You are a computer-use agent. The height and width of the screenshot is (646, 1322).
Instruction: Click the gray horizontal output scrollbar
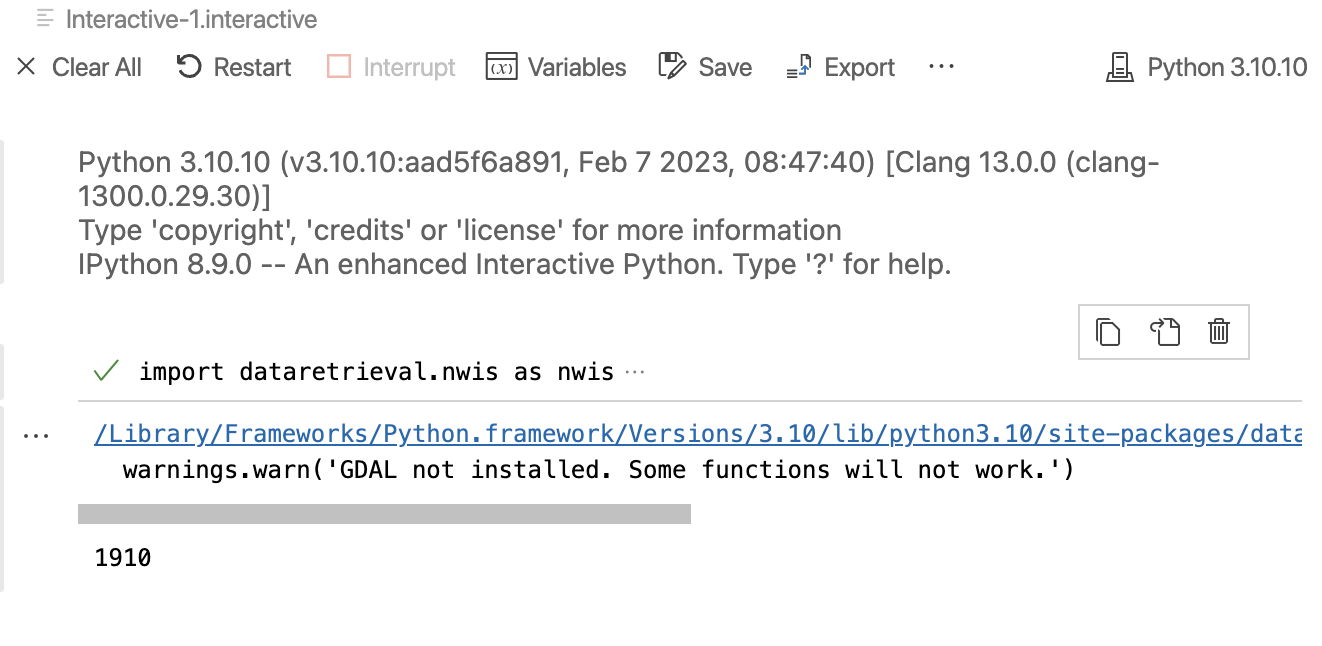point(384,514)
